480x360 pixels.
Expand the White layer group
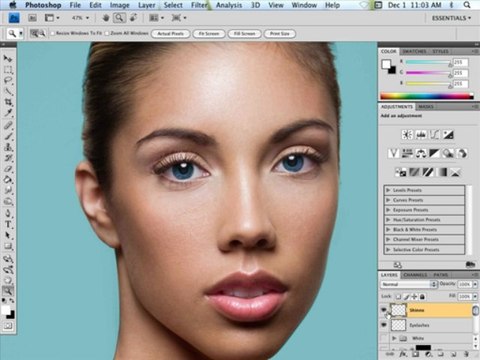(x=394, y=338)
